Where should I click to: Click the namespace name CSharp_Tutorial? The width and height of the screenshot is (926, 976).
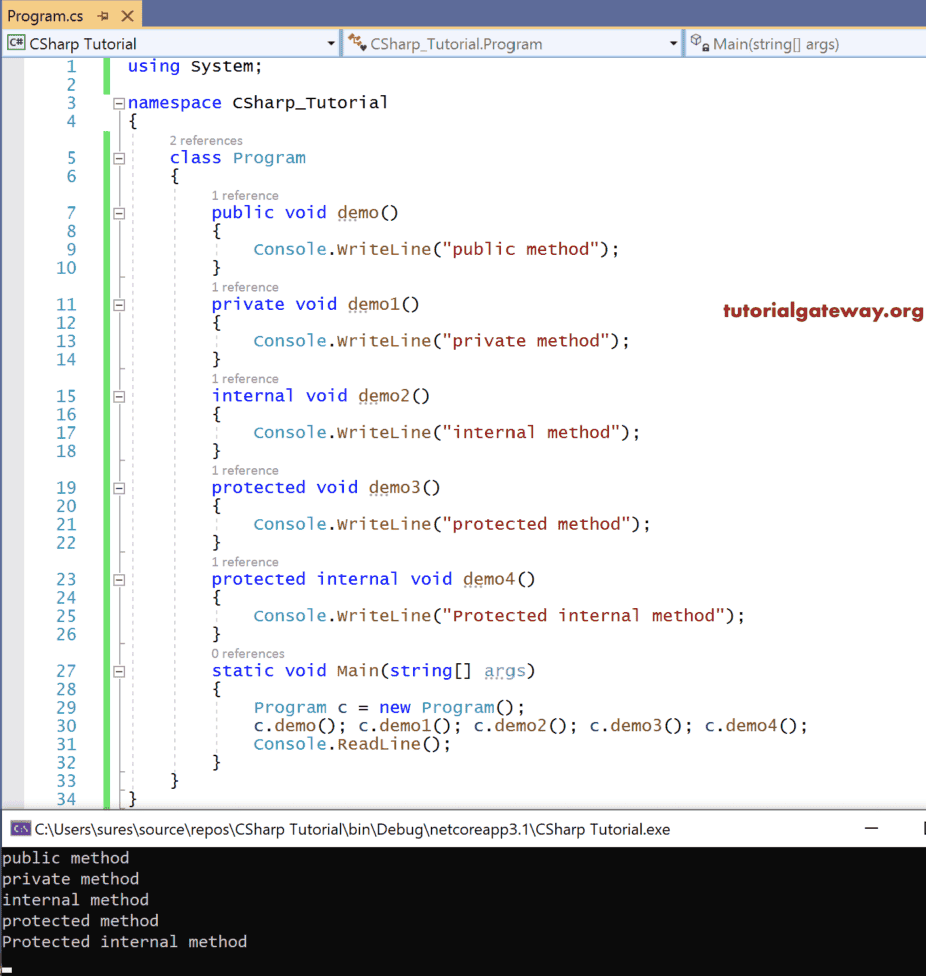click(x=310, y=103)
